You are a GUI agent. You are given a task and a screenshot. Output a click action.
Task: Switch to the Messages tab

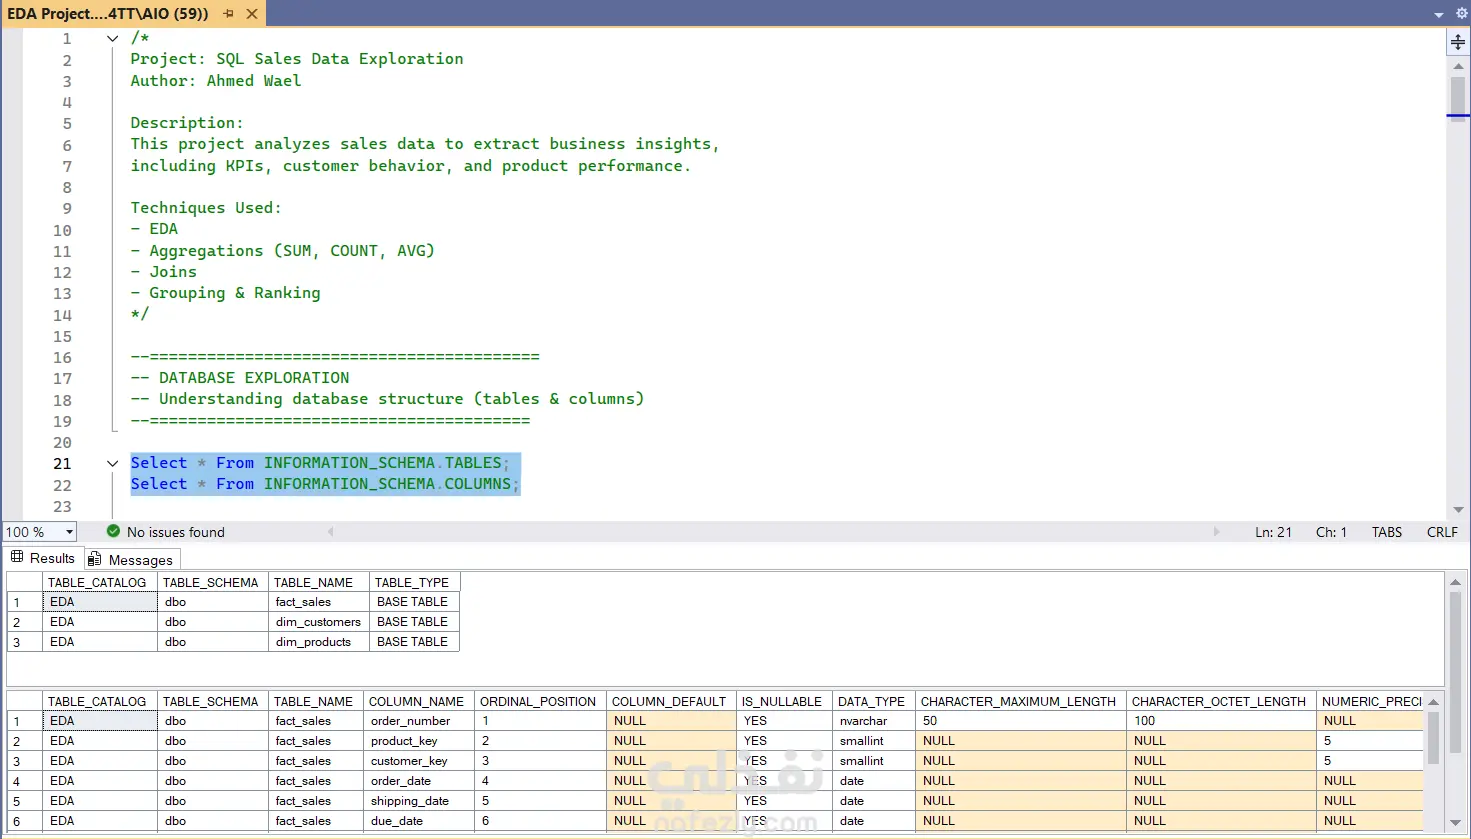(131, 559)
